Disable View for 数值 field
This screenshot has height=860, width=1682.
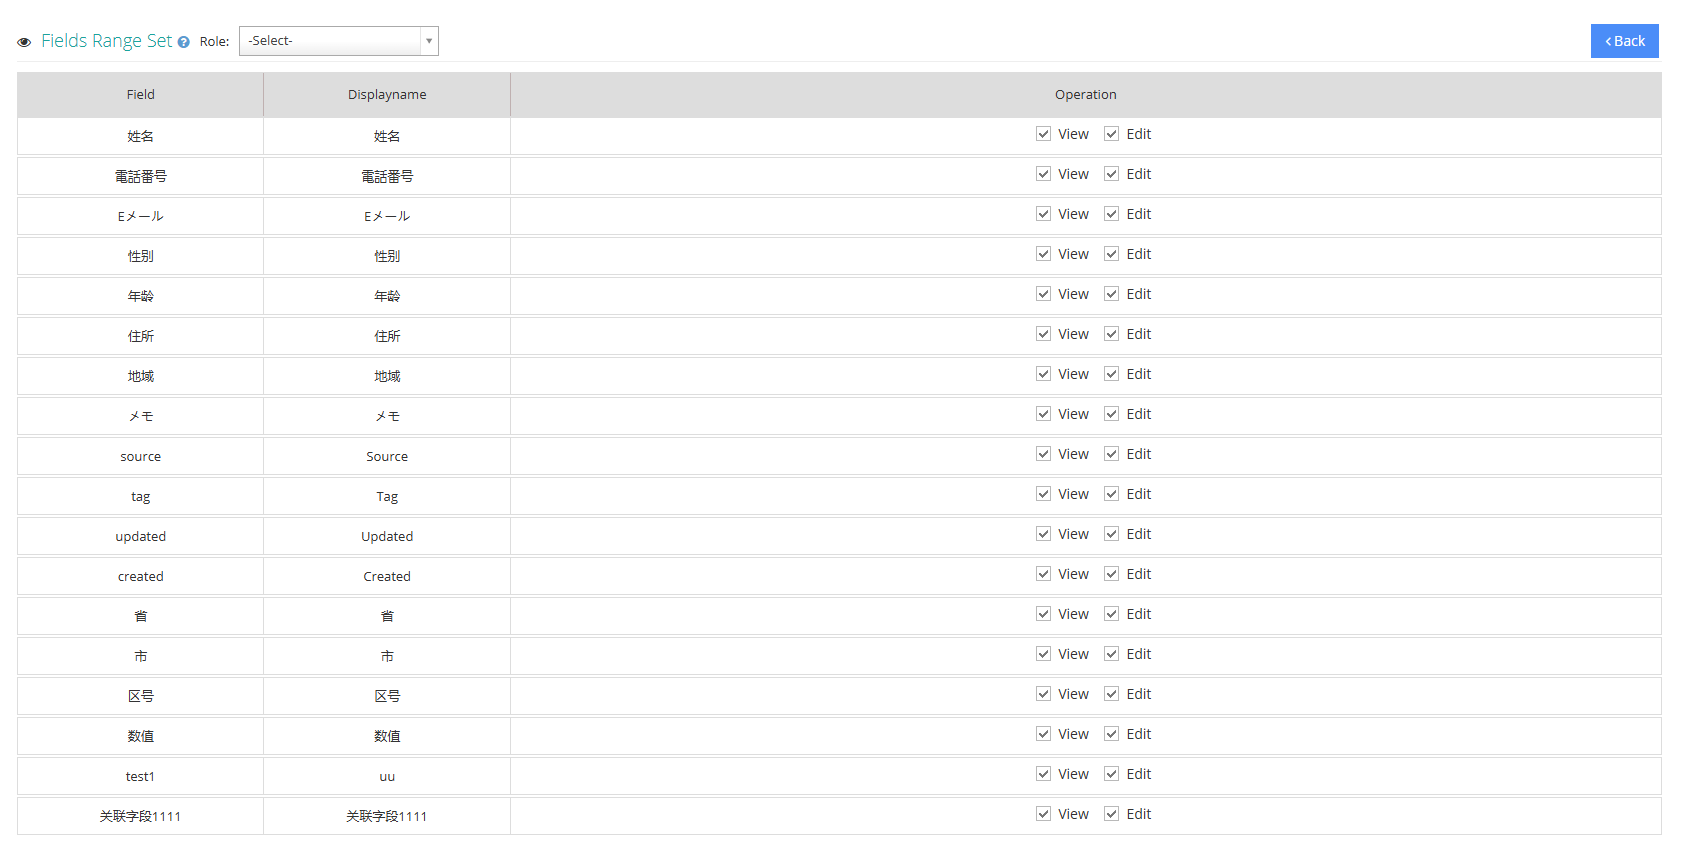tap(1043, 734)
